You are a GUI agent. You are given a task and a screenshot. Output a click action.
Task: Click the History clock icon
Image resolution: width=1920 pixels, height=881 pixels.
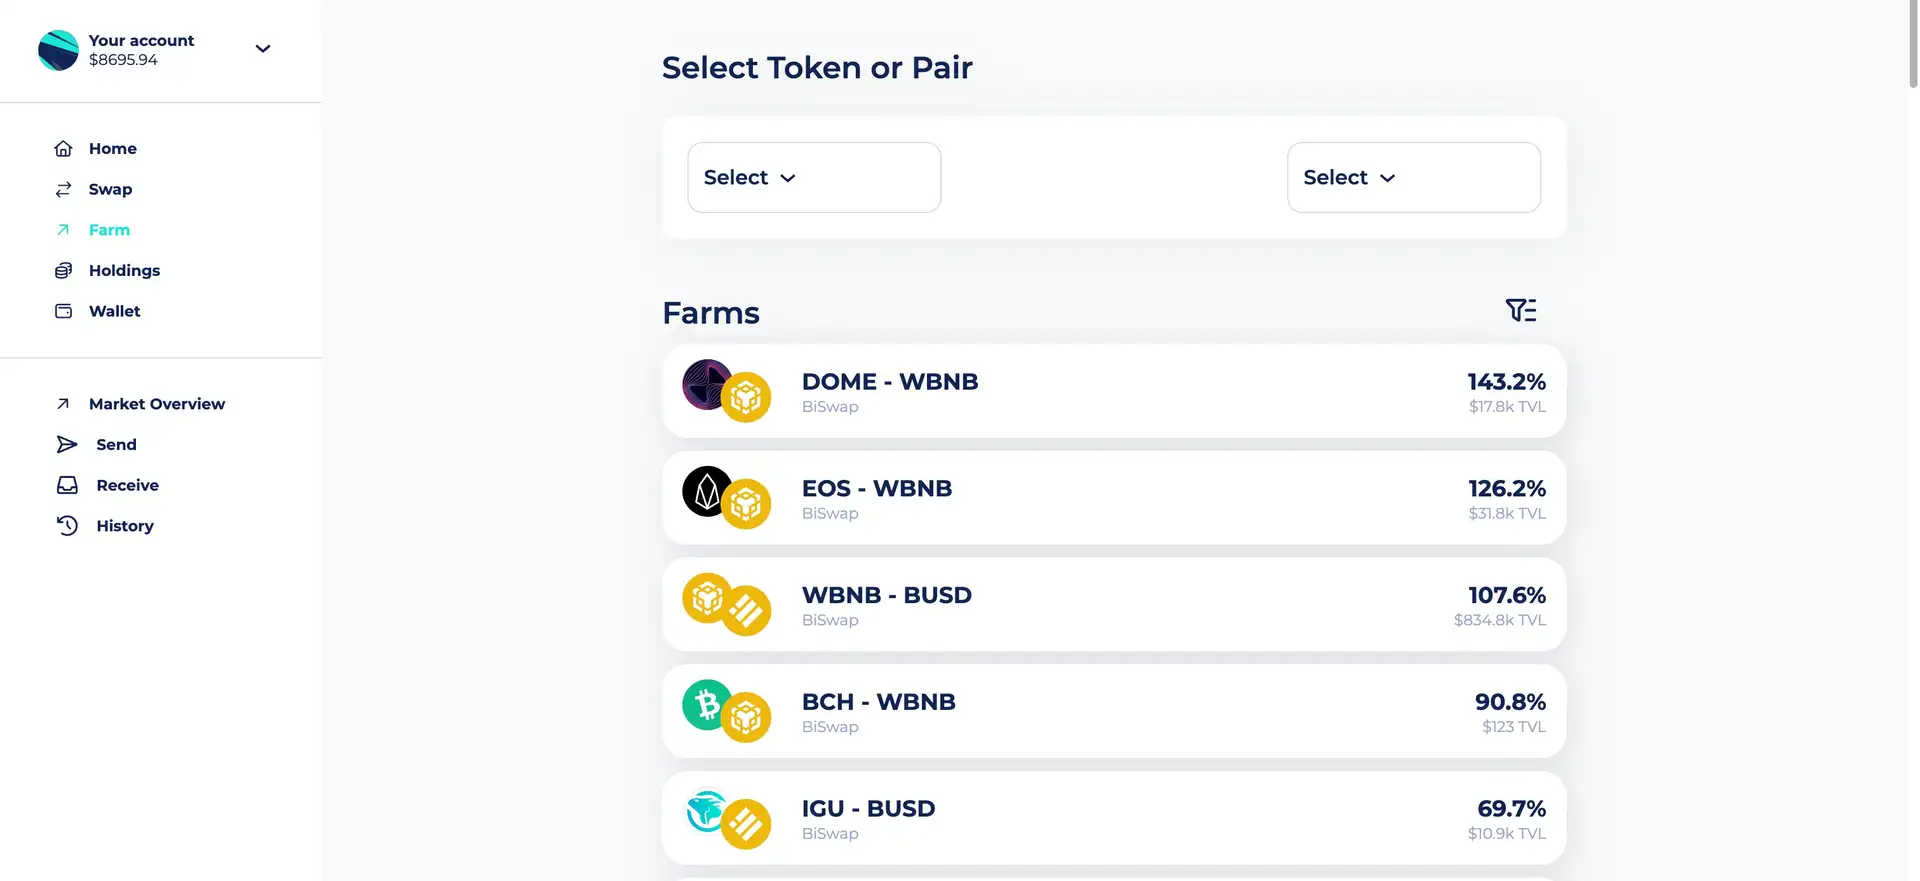click(x=67, y=526)
